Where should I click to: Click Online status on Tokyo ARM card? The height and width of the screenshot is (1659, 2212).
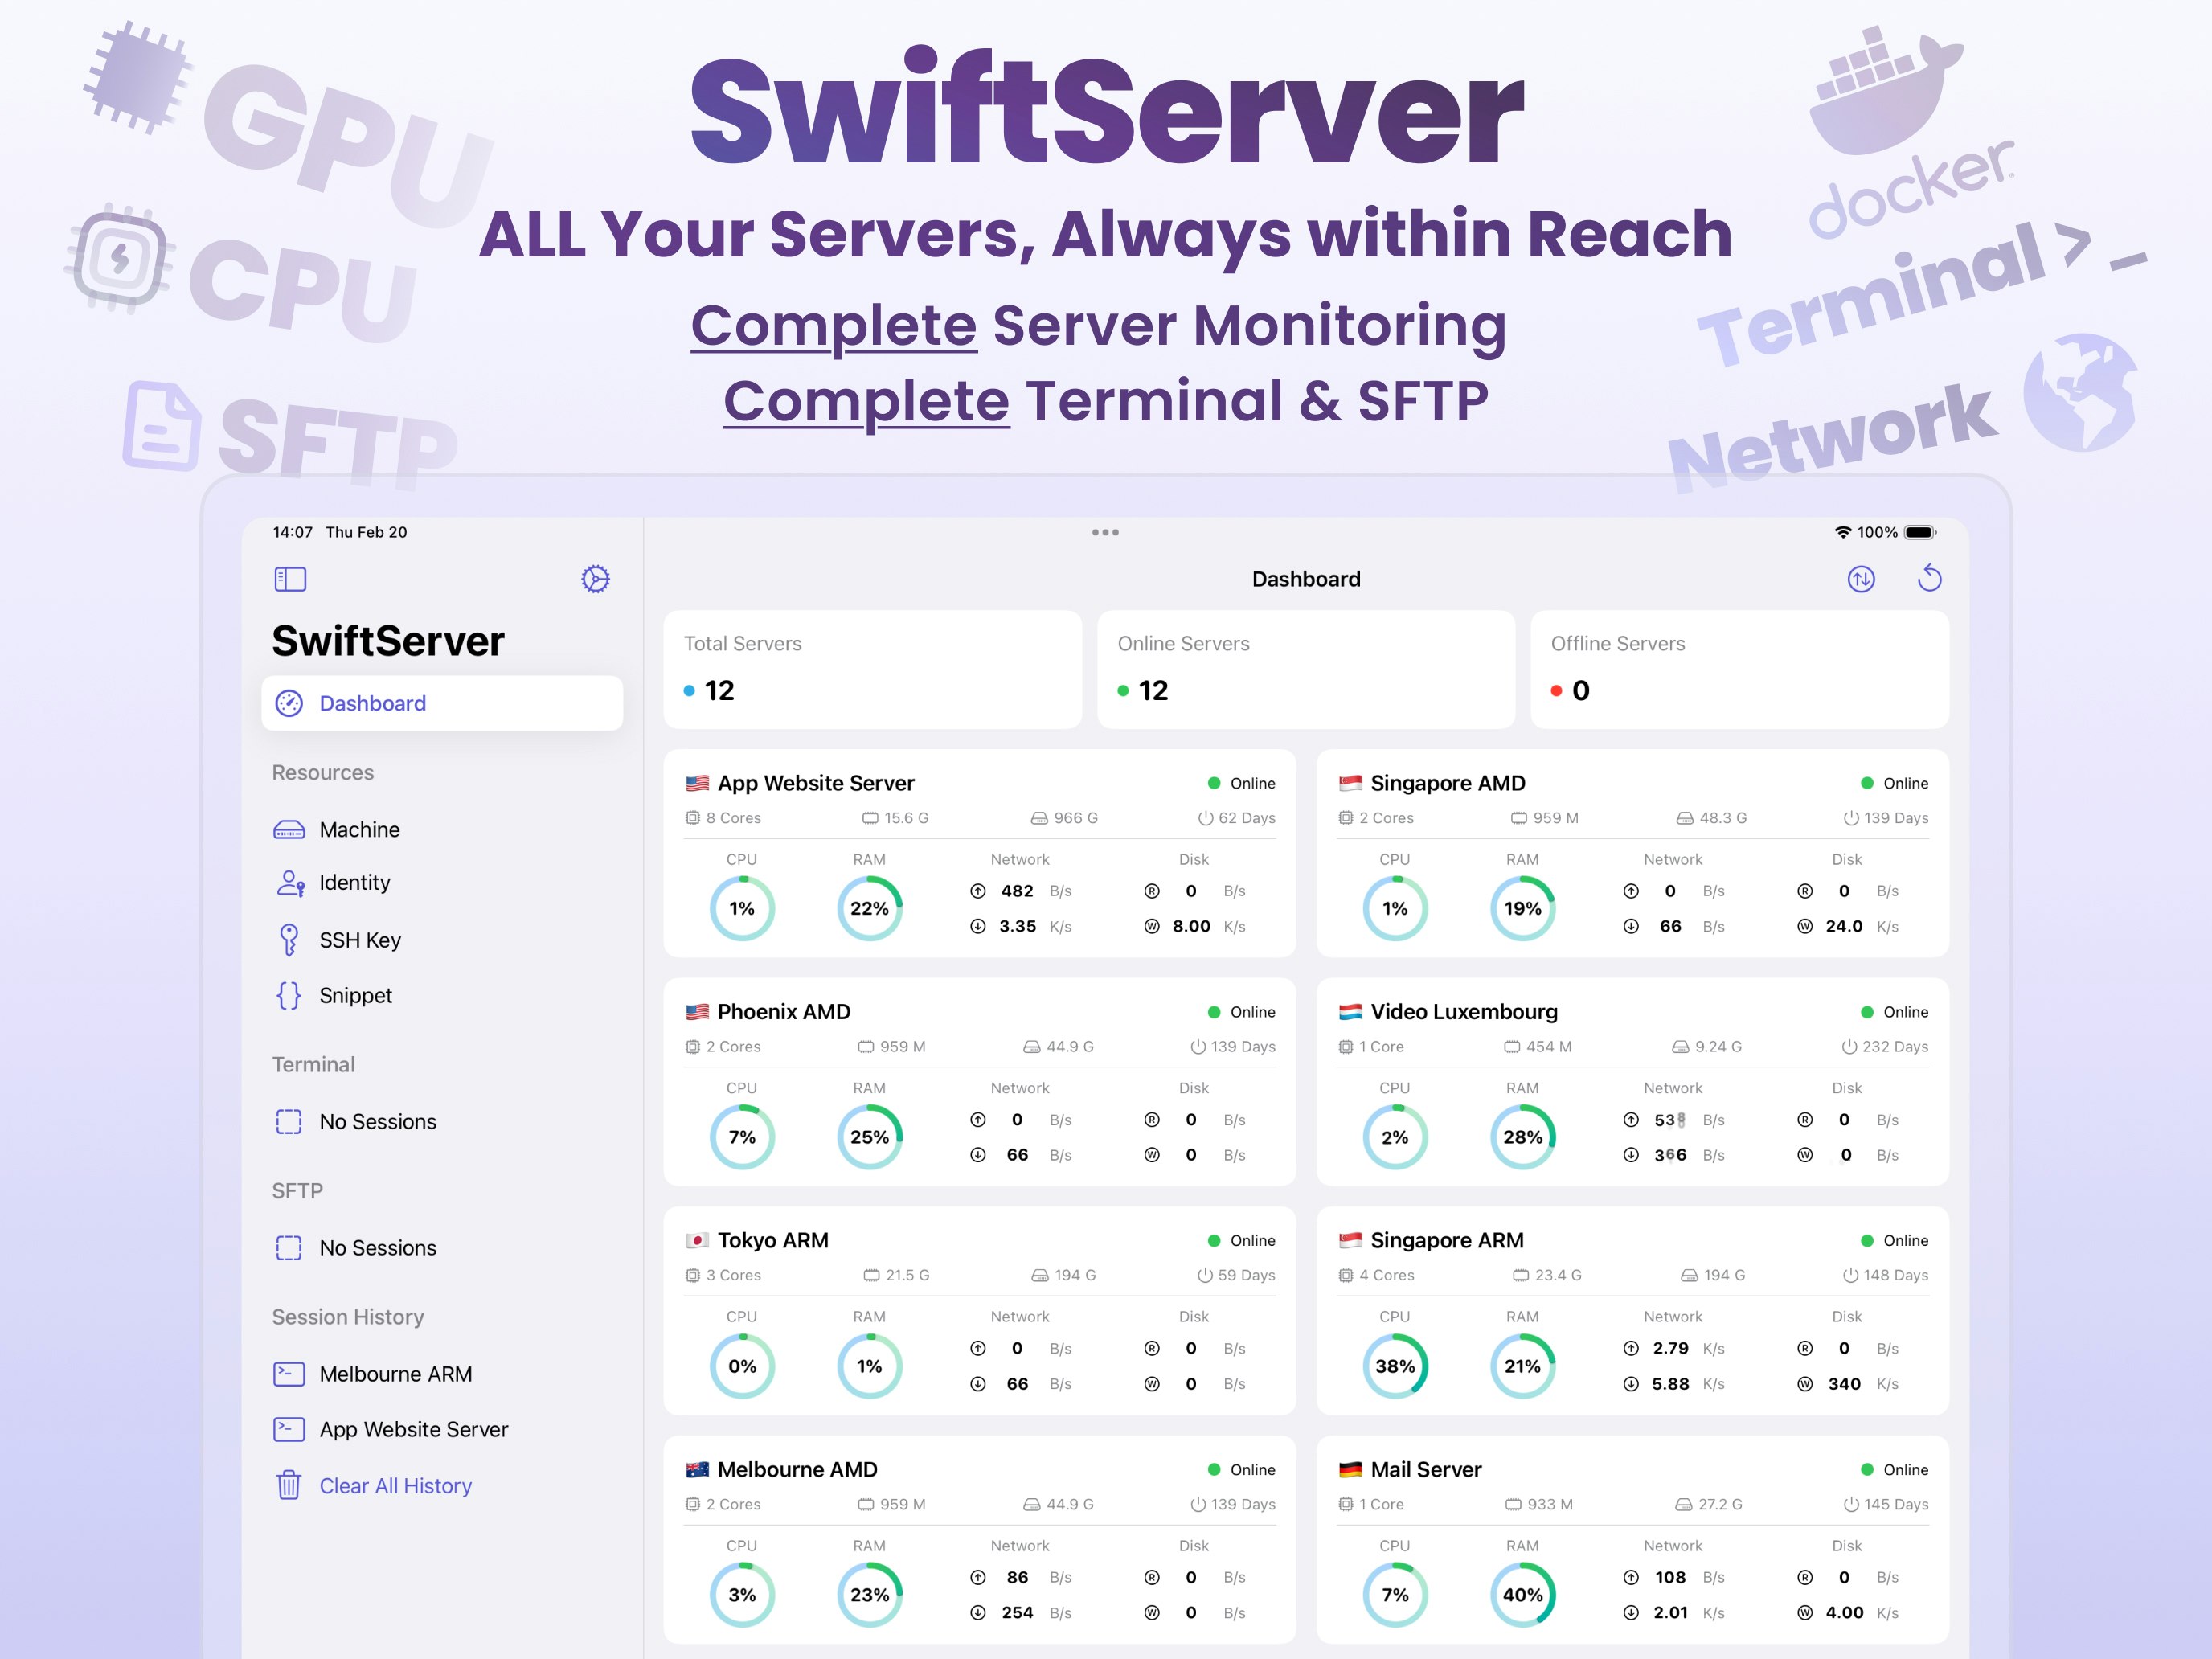click(x=1242, y=1240)
